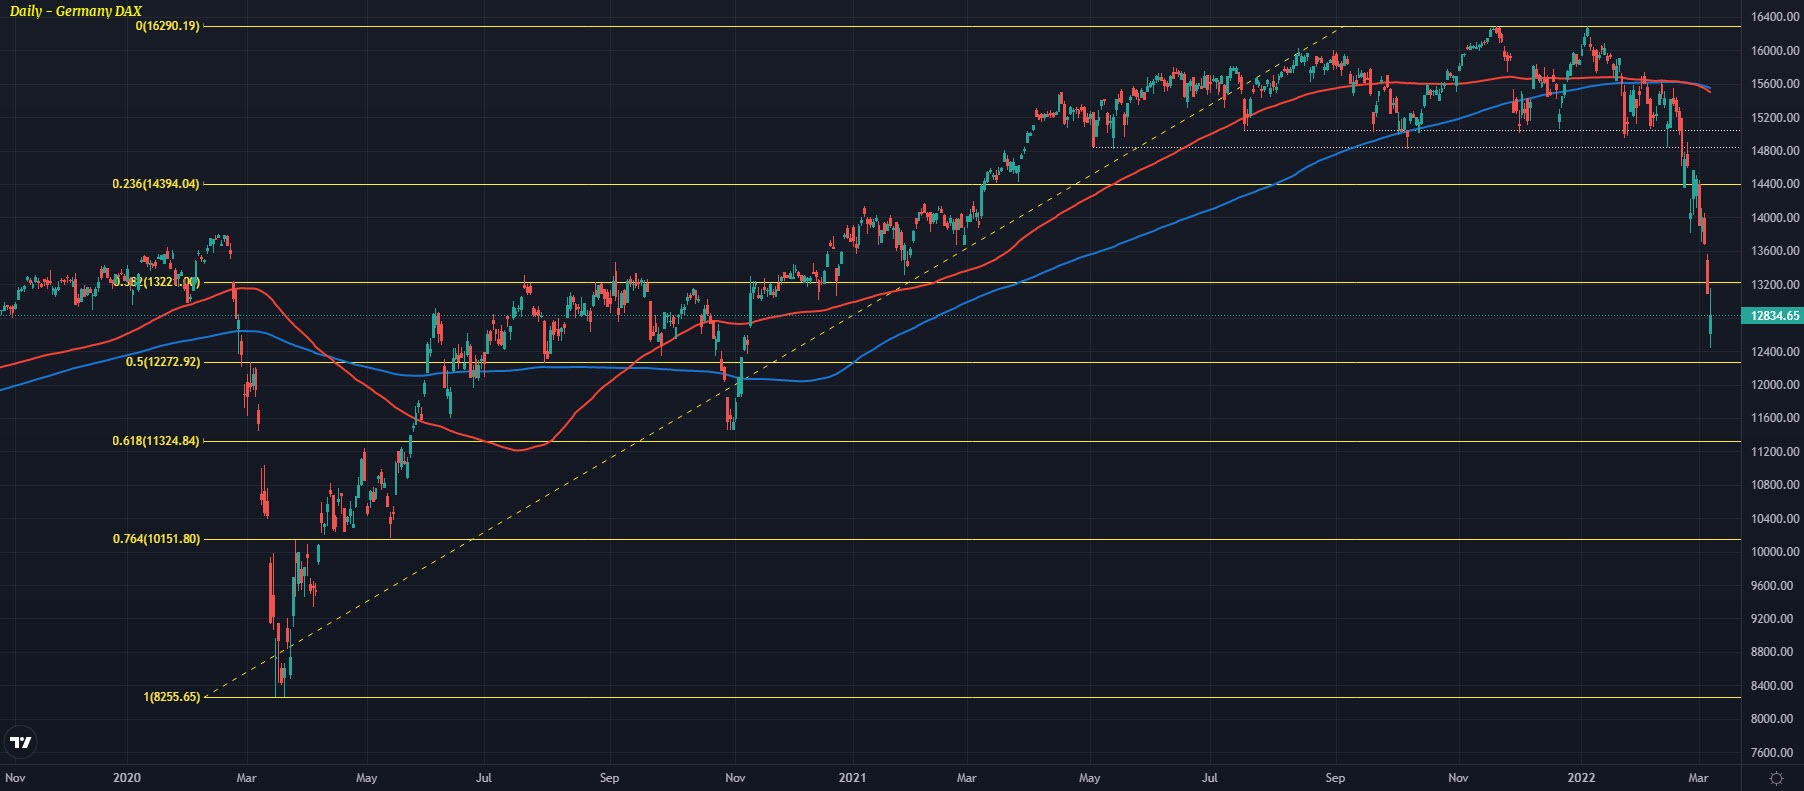
Task: Click the 2021 label on time axis
Action: pyautogui.click(x=852, y=778)
